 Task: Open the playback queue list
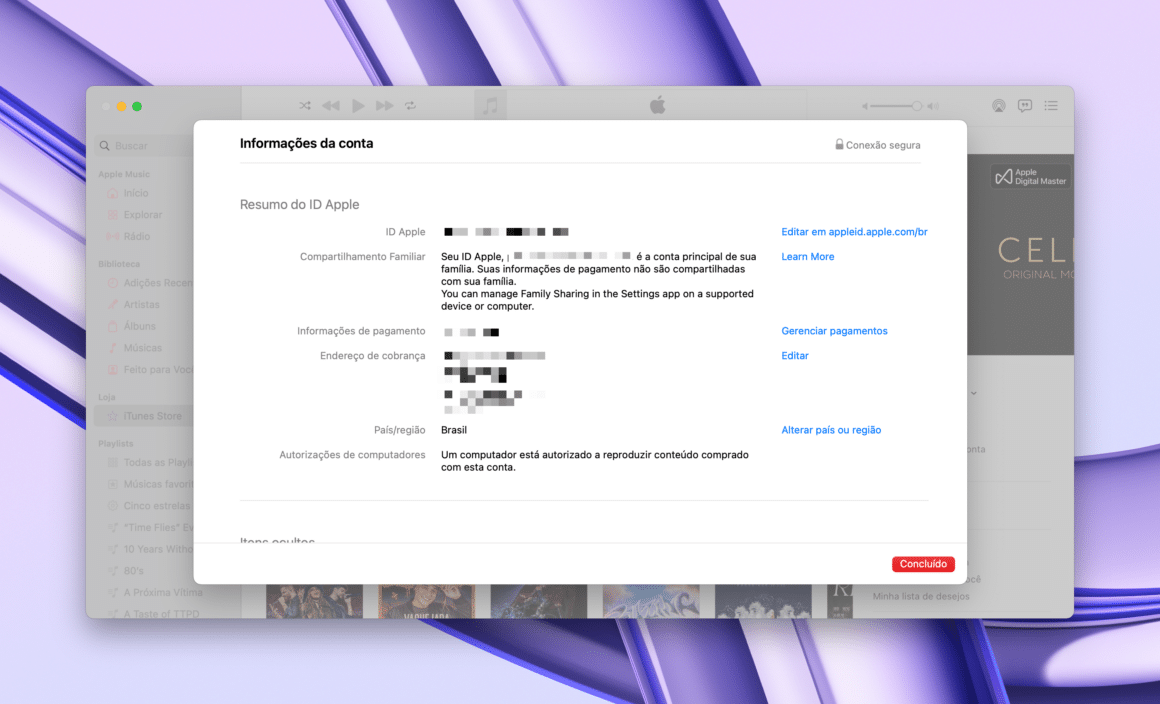pos(1051,105)
